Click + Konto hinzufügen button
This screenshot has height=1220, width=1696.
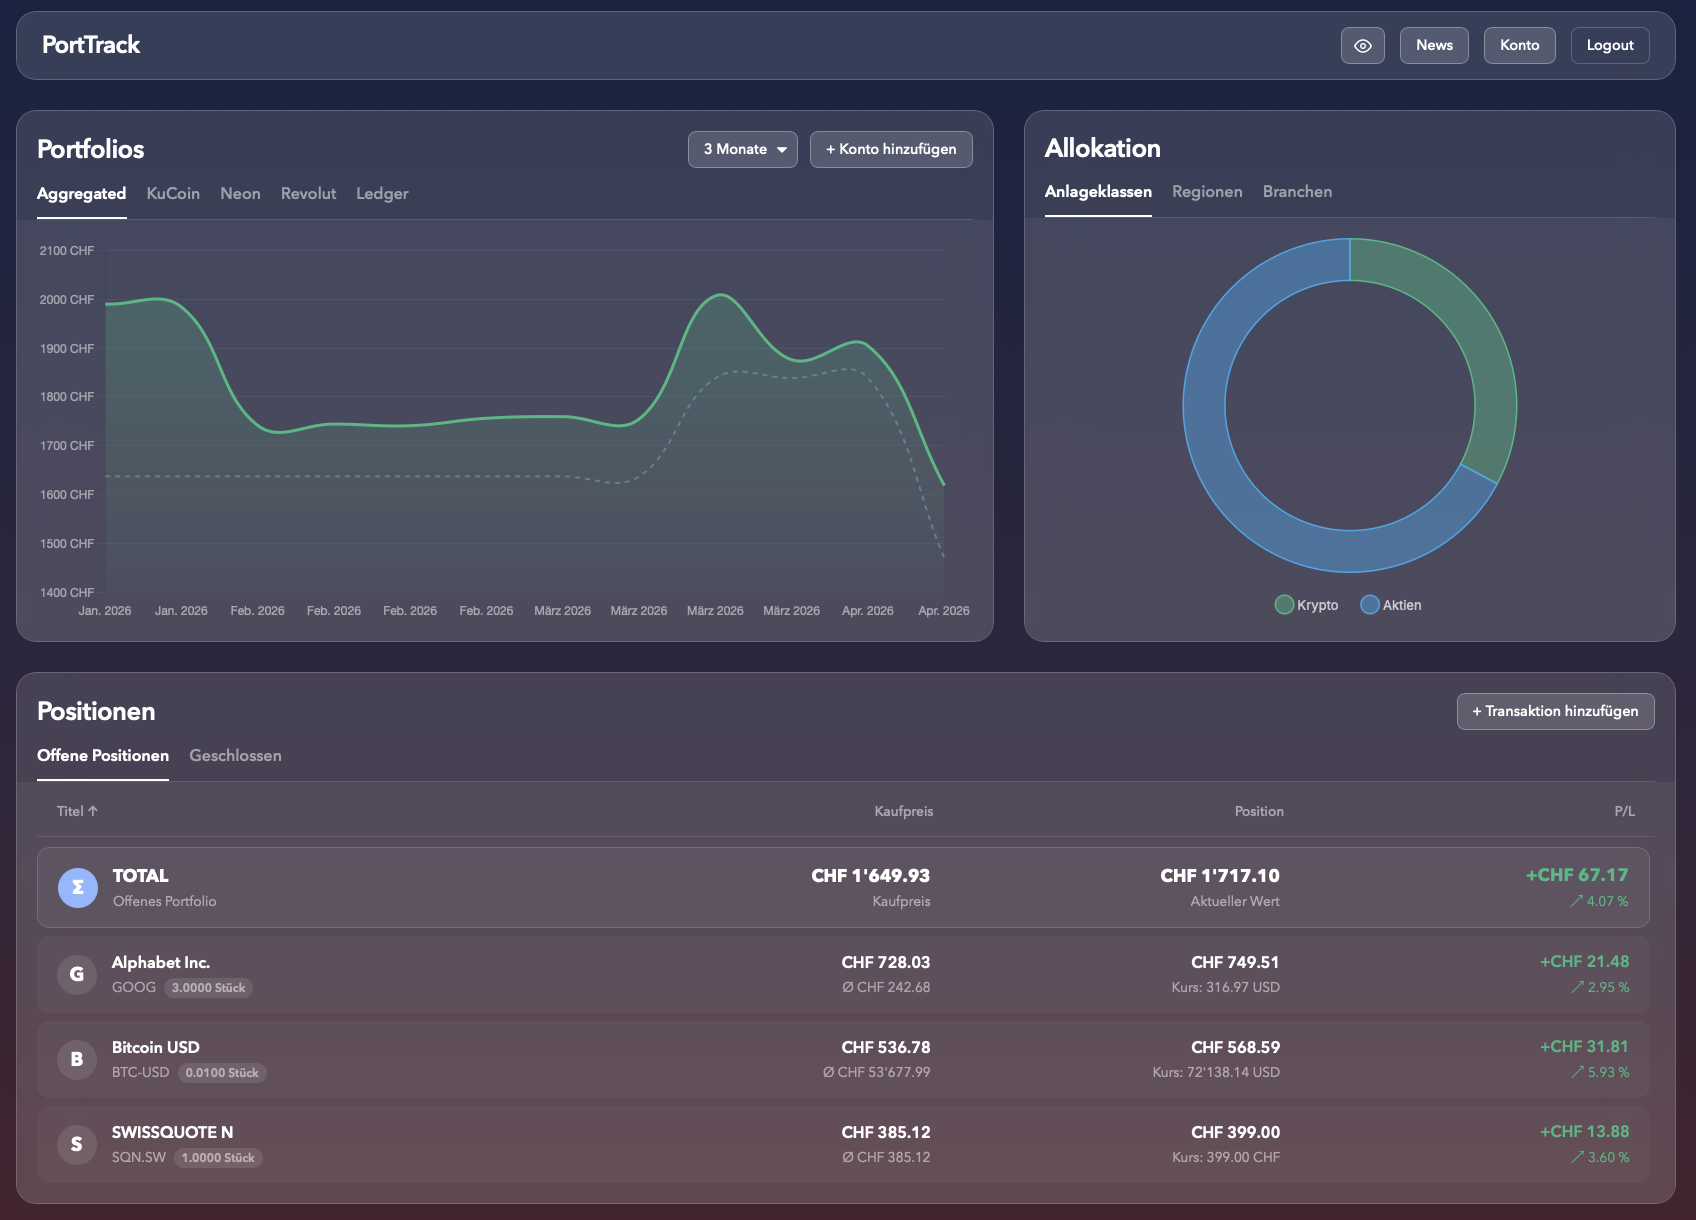click(891, 149)
